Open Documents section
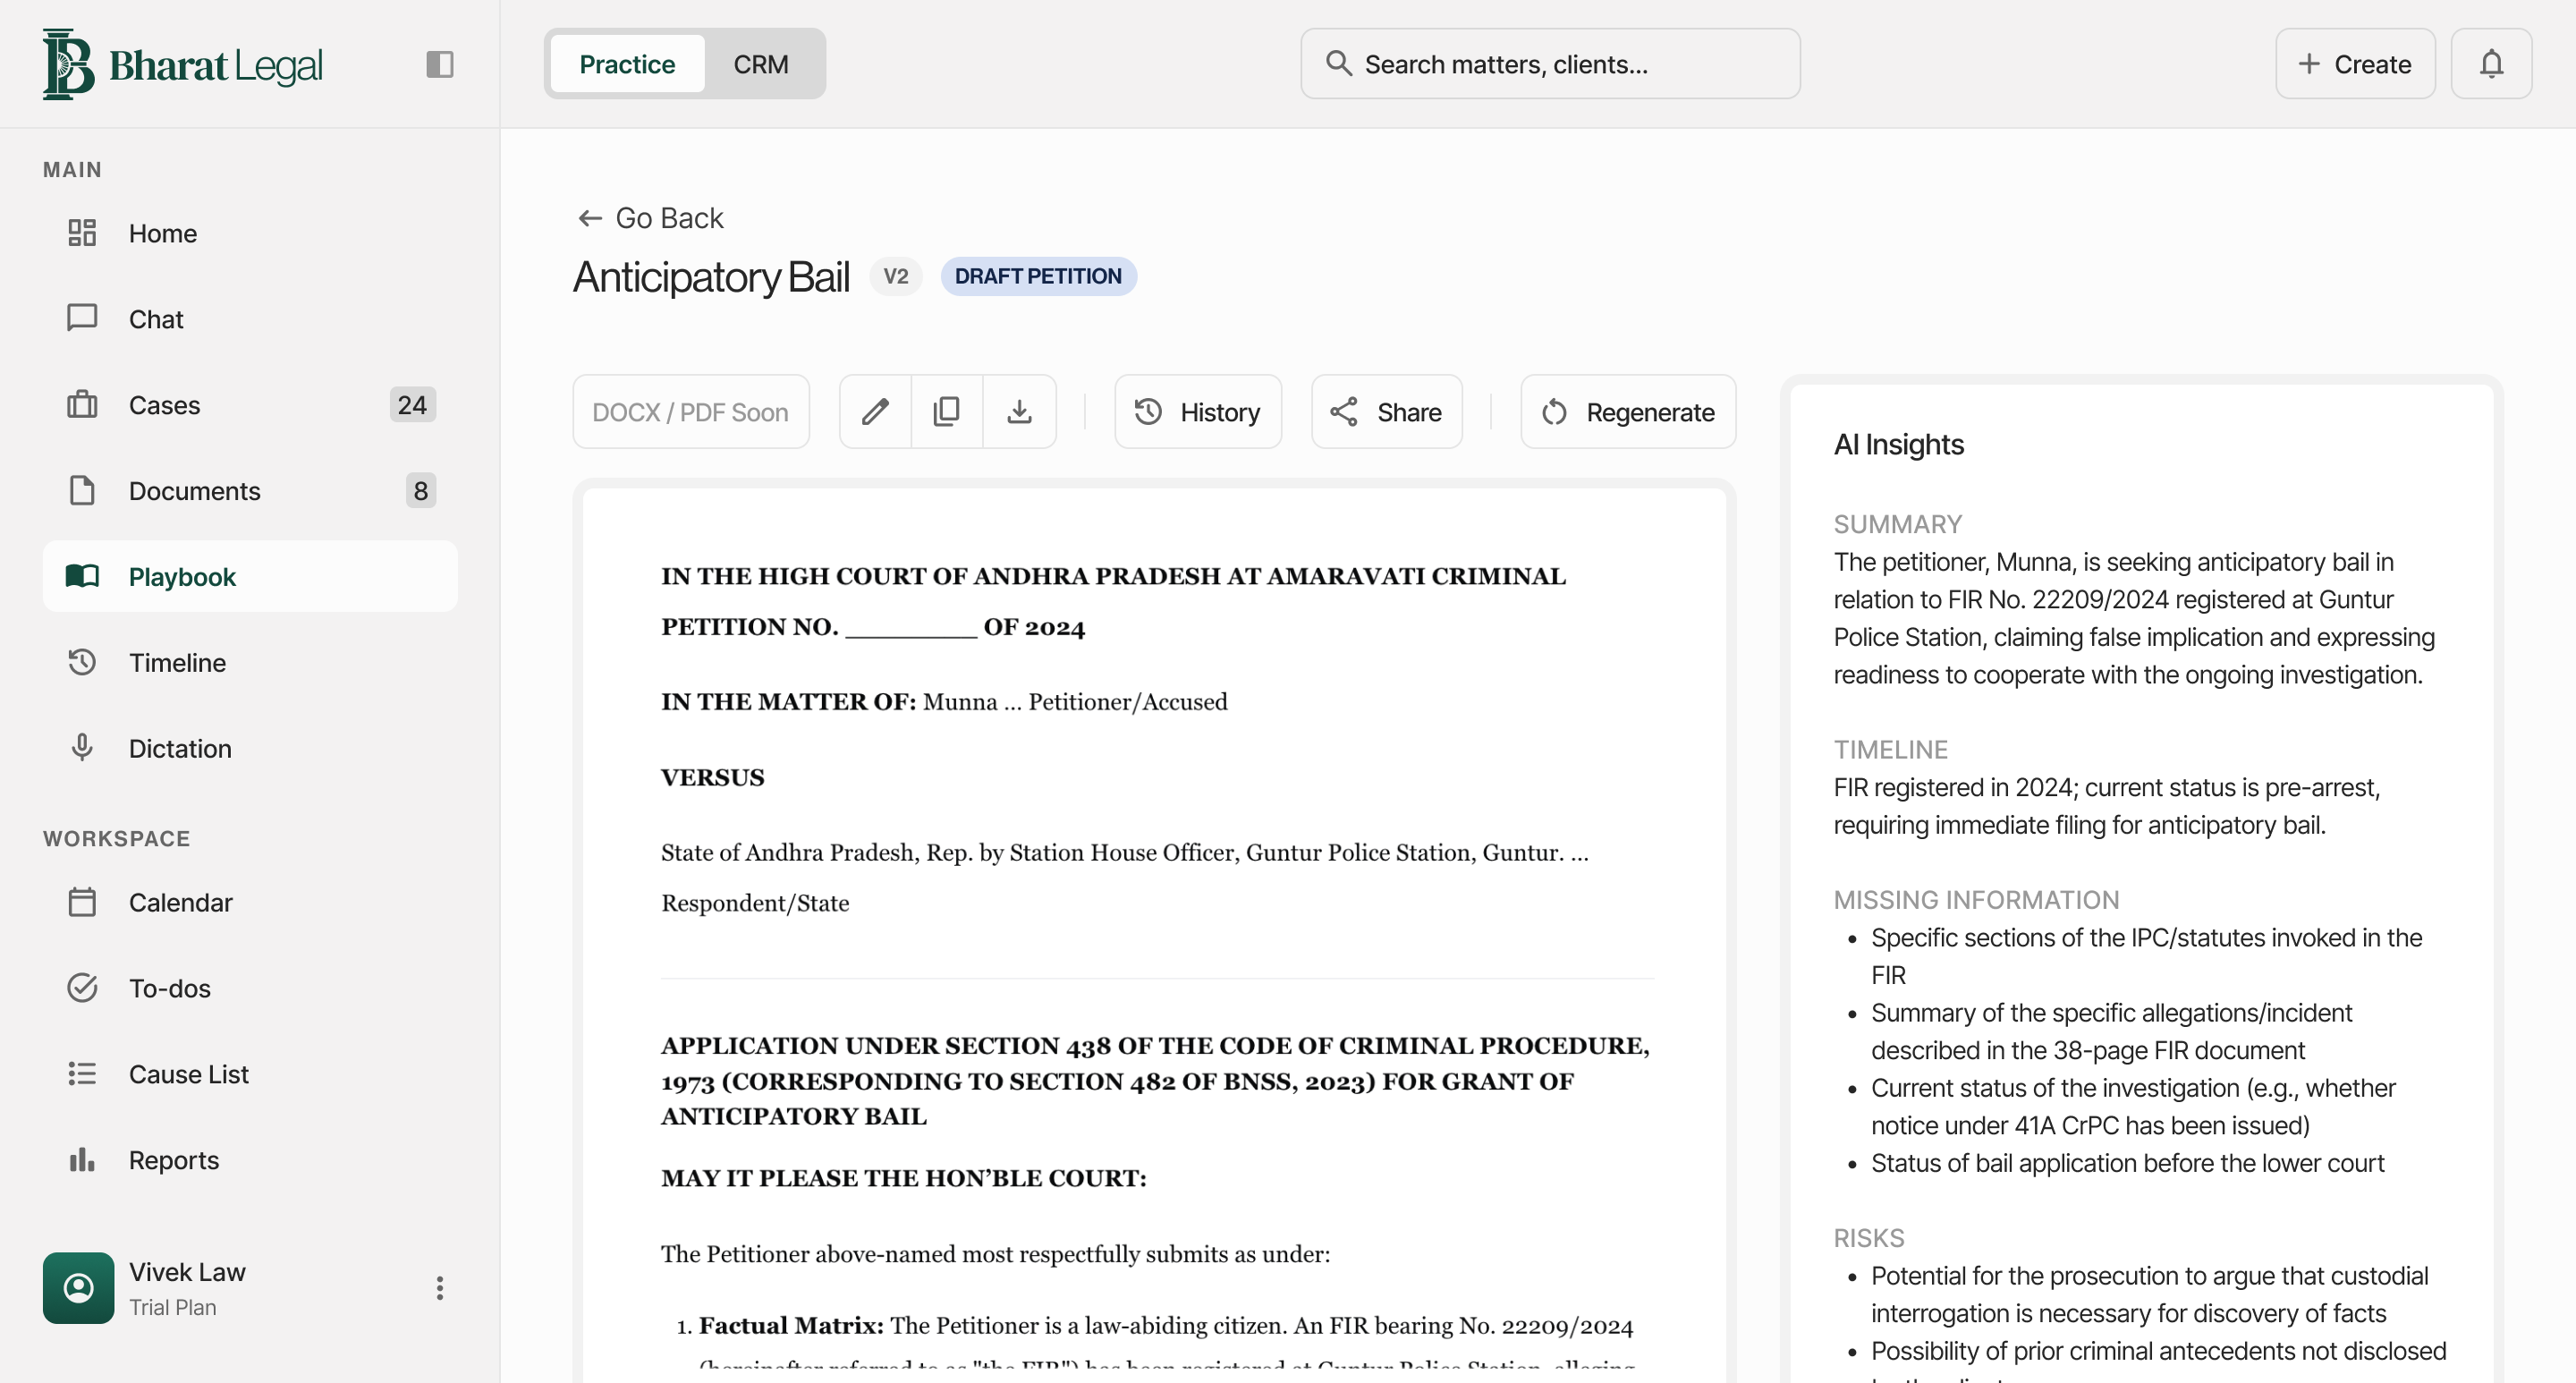Screen dimensions: 2576x1383 (x=250, y=491)
